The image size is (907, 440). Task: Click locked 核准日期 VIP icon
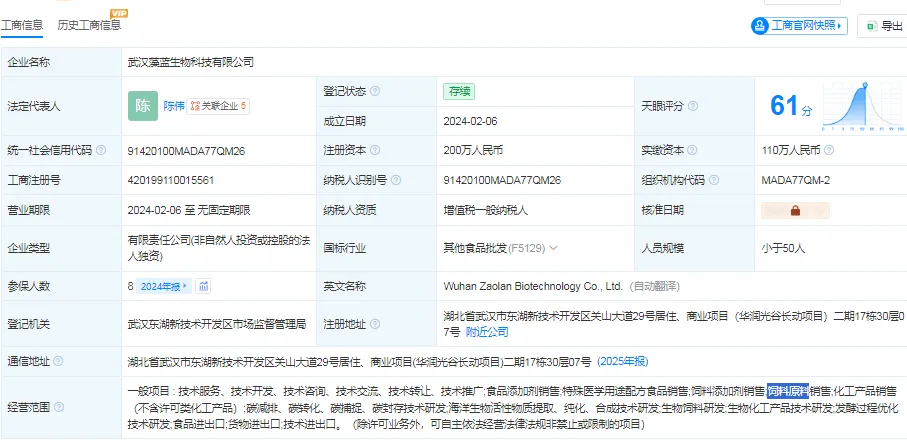795,210
